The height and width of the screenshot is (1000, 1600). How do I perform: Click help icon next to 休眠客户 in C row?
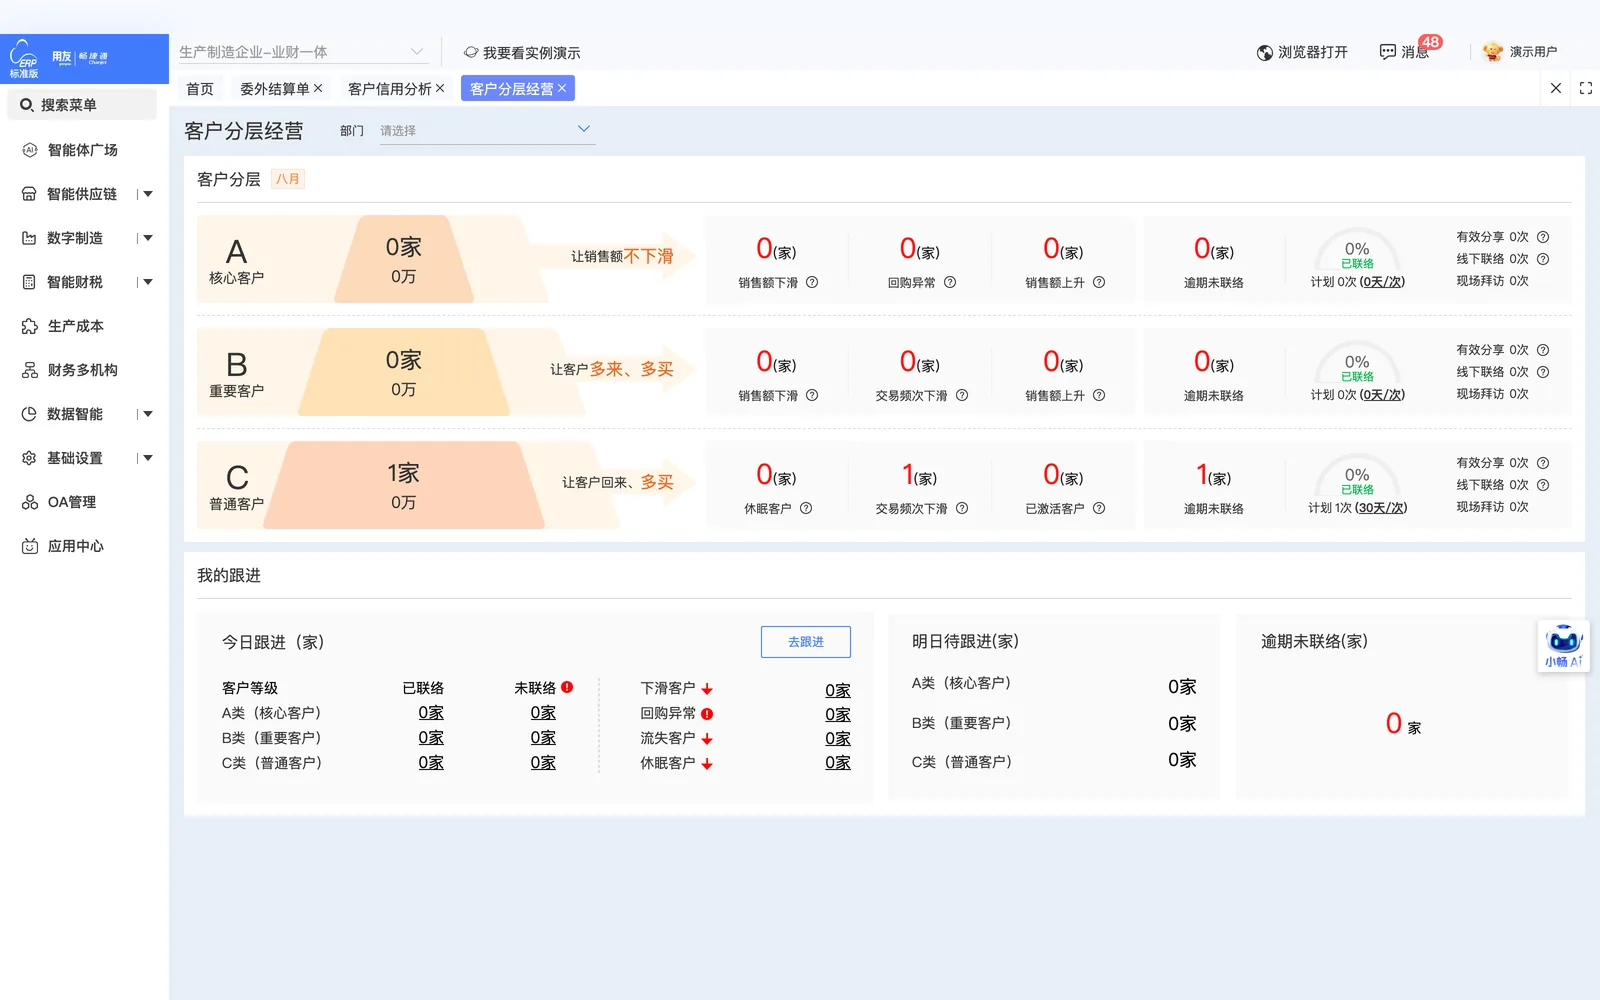(806, 508)
